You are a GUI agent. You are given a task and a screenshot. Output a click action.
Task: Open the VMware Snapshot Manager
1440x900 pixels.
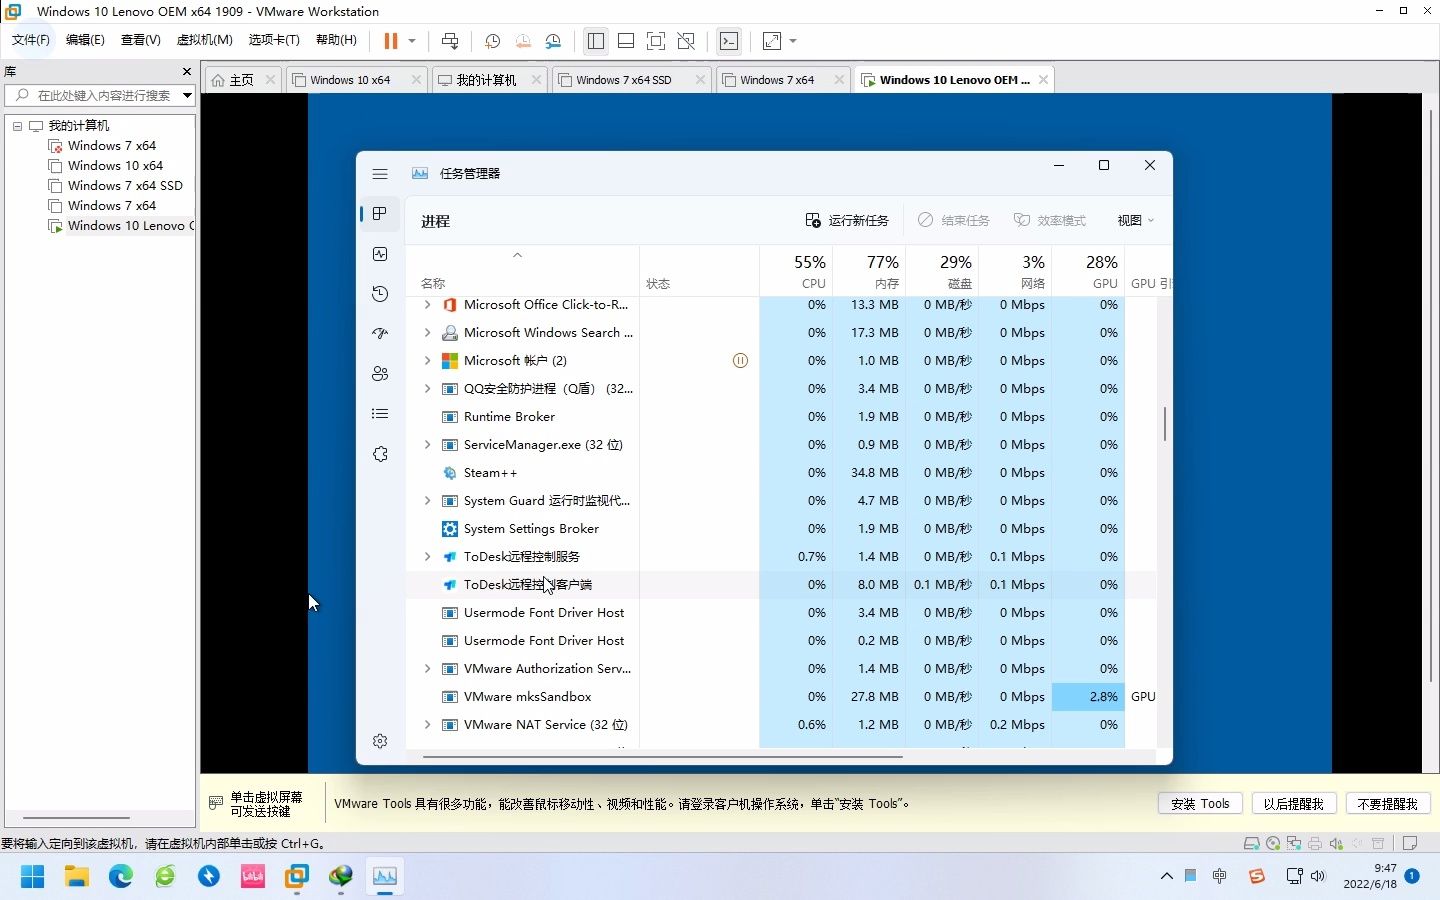click(x=554, y=41)
